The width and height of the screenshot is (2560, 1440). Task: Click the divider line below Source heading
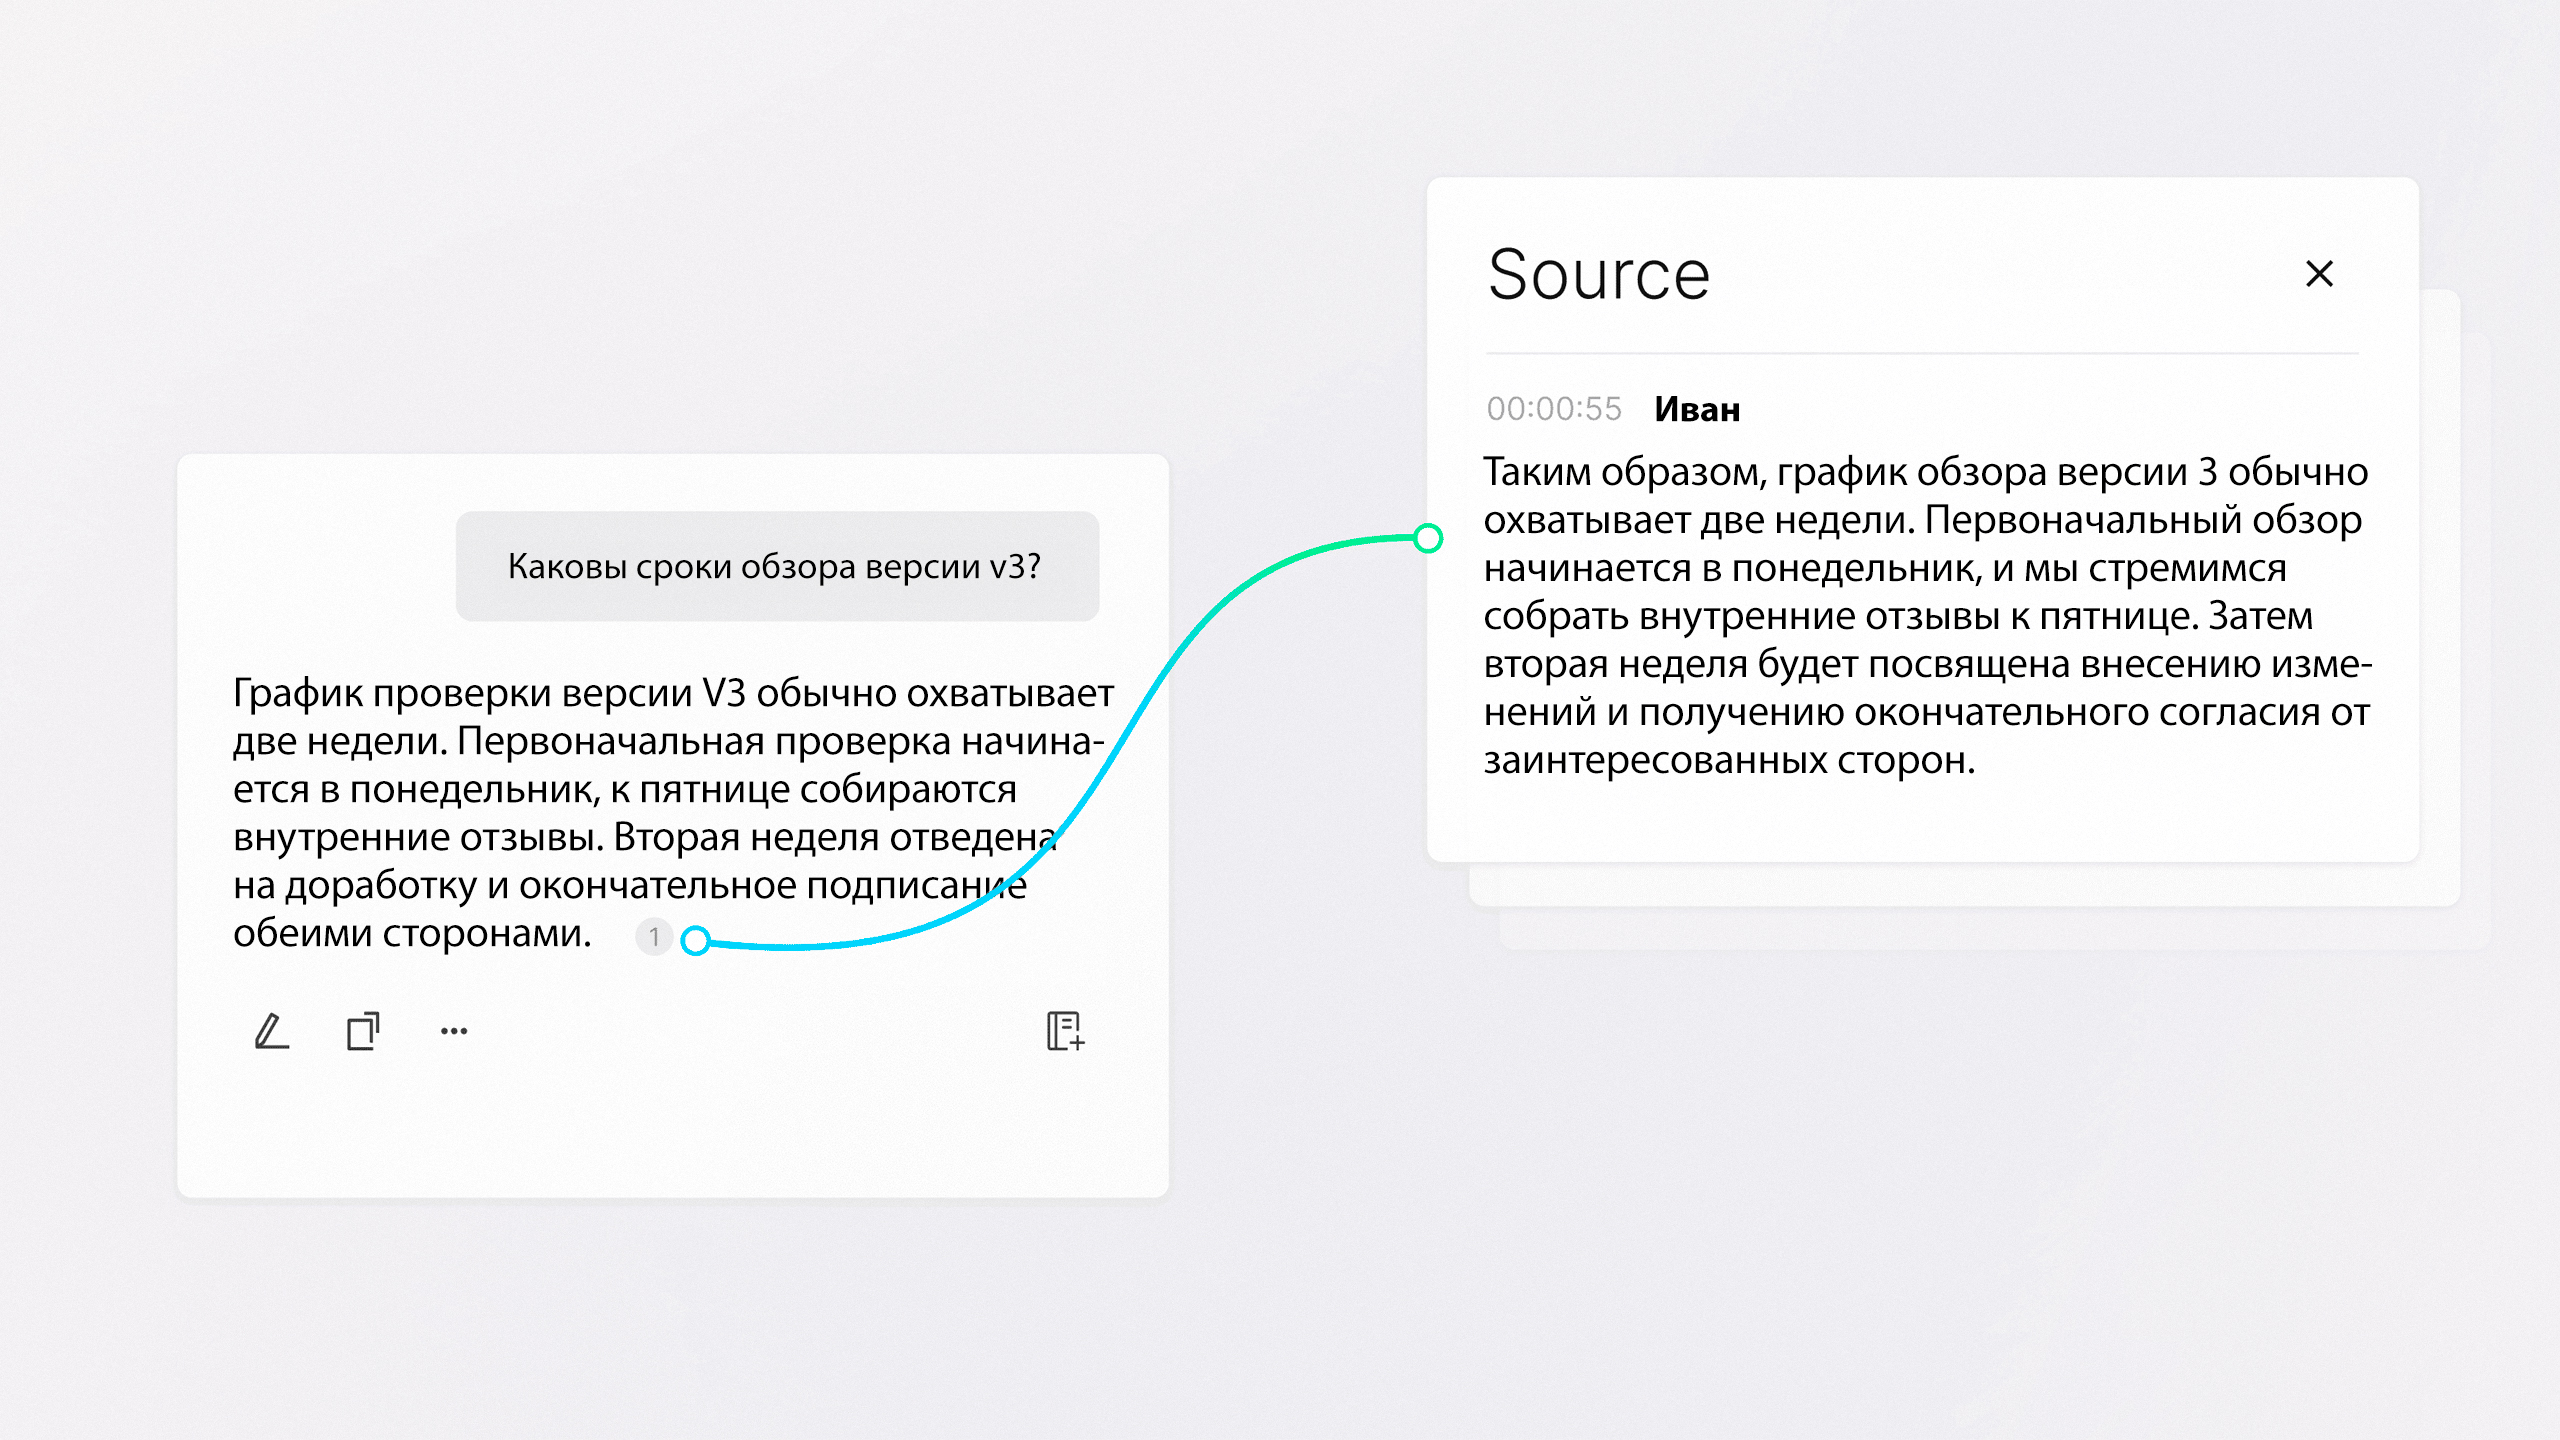1921,353
